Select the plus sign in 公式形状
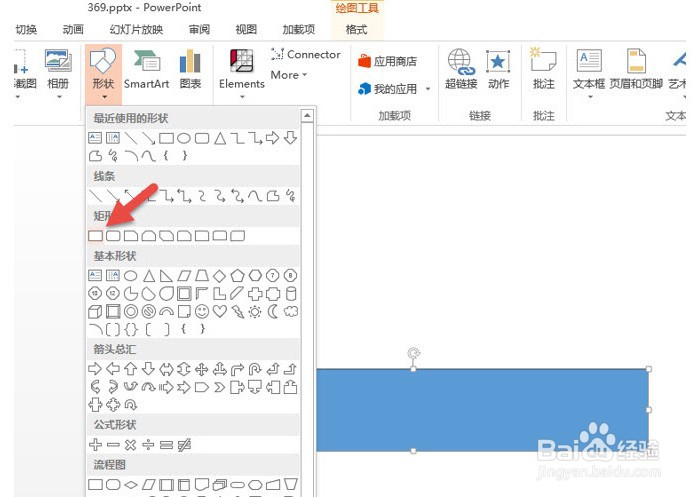700x497 pixels. tap(95, 444)
